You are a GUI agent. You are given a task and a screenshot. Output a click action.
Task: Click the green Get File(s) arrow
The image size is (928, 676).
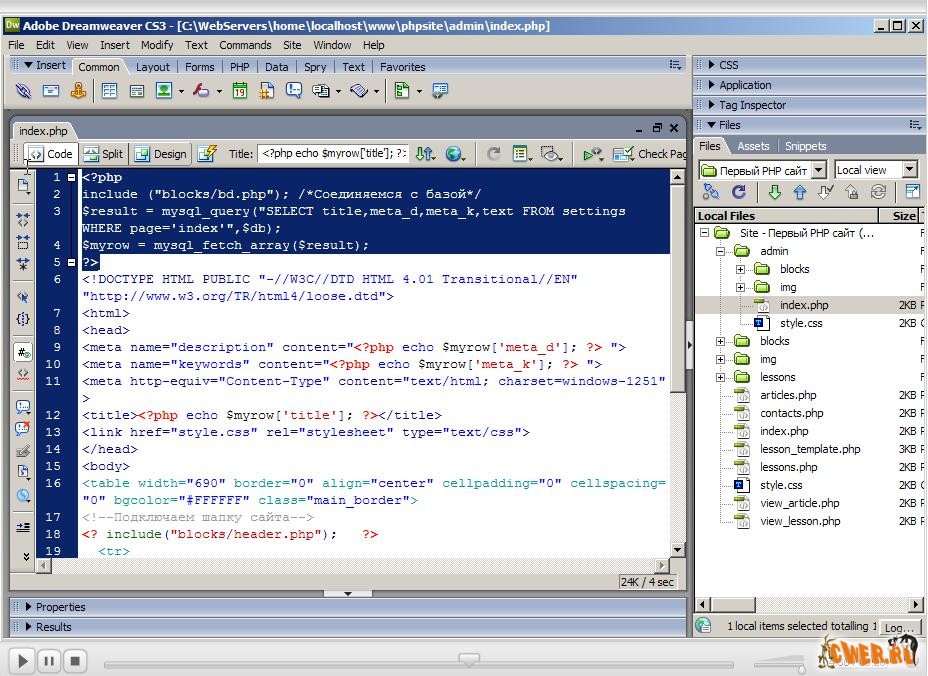[774, 192]
